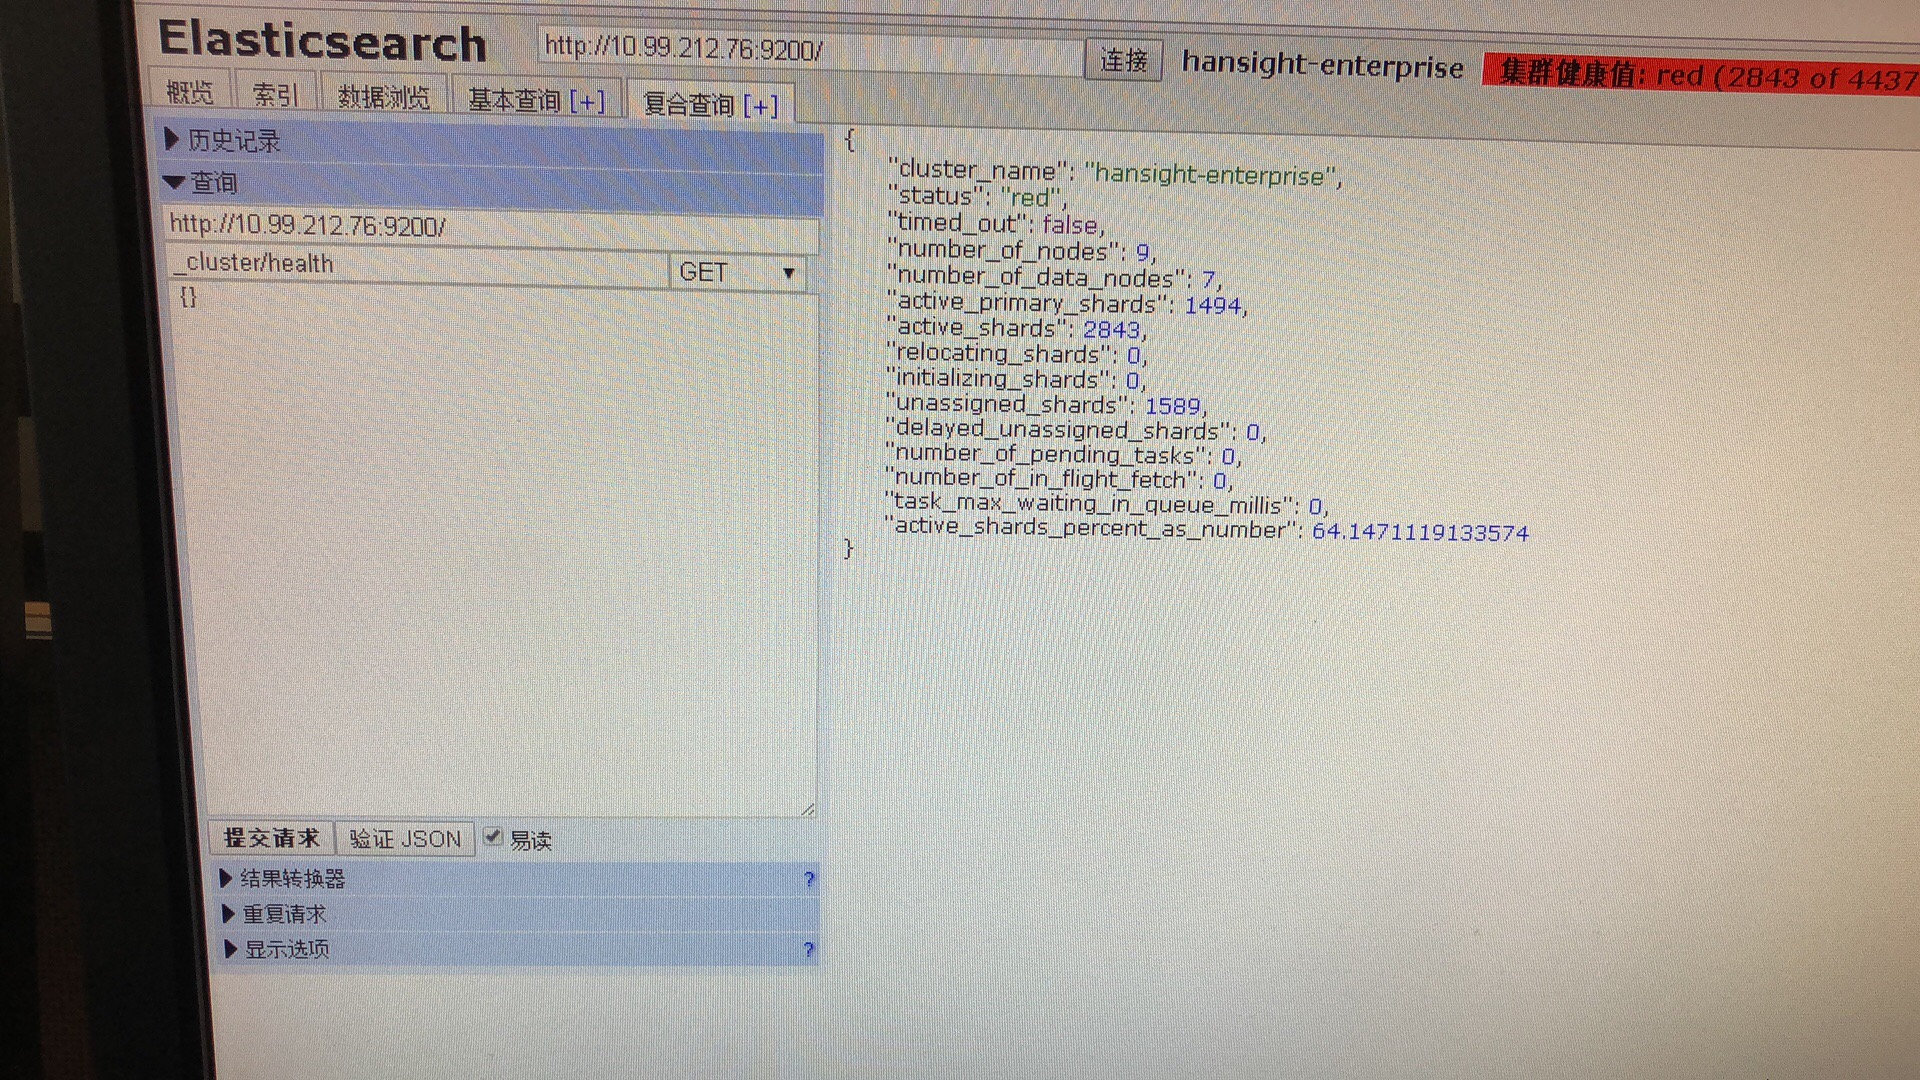Expand the 重复请求 section
Screen dimensions: 1920x1080
coord(518,914)
